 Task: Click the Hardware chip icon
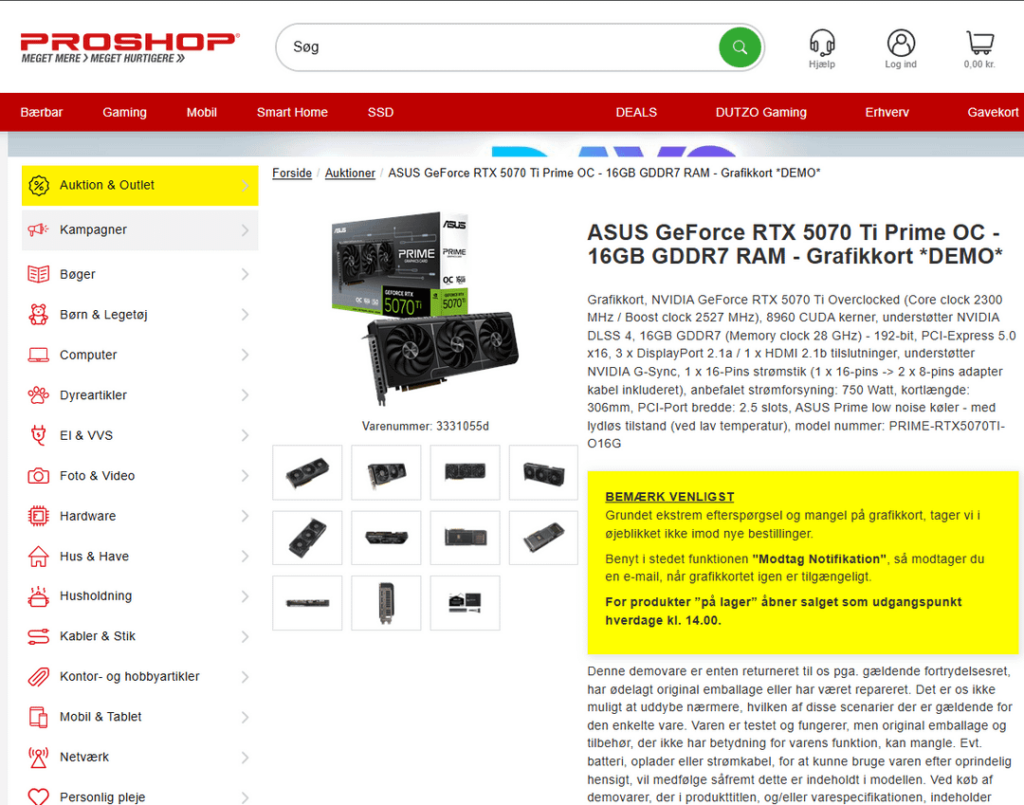39,516
